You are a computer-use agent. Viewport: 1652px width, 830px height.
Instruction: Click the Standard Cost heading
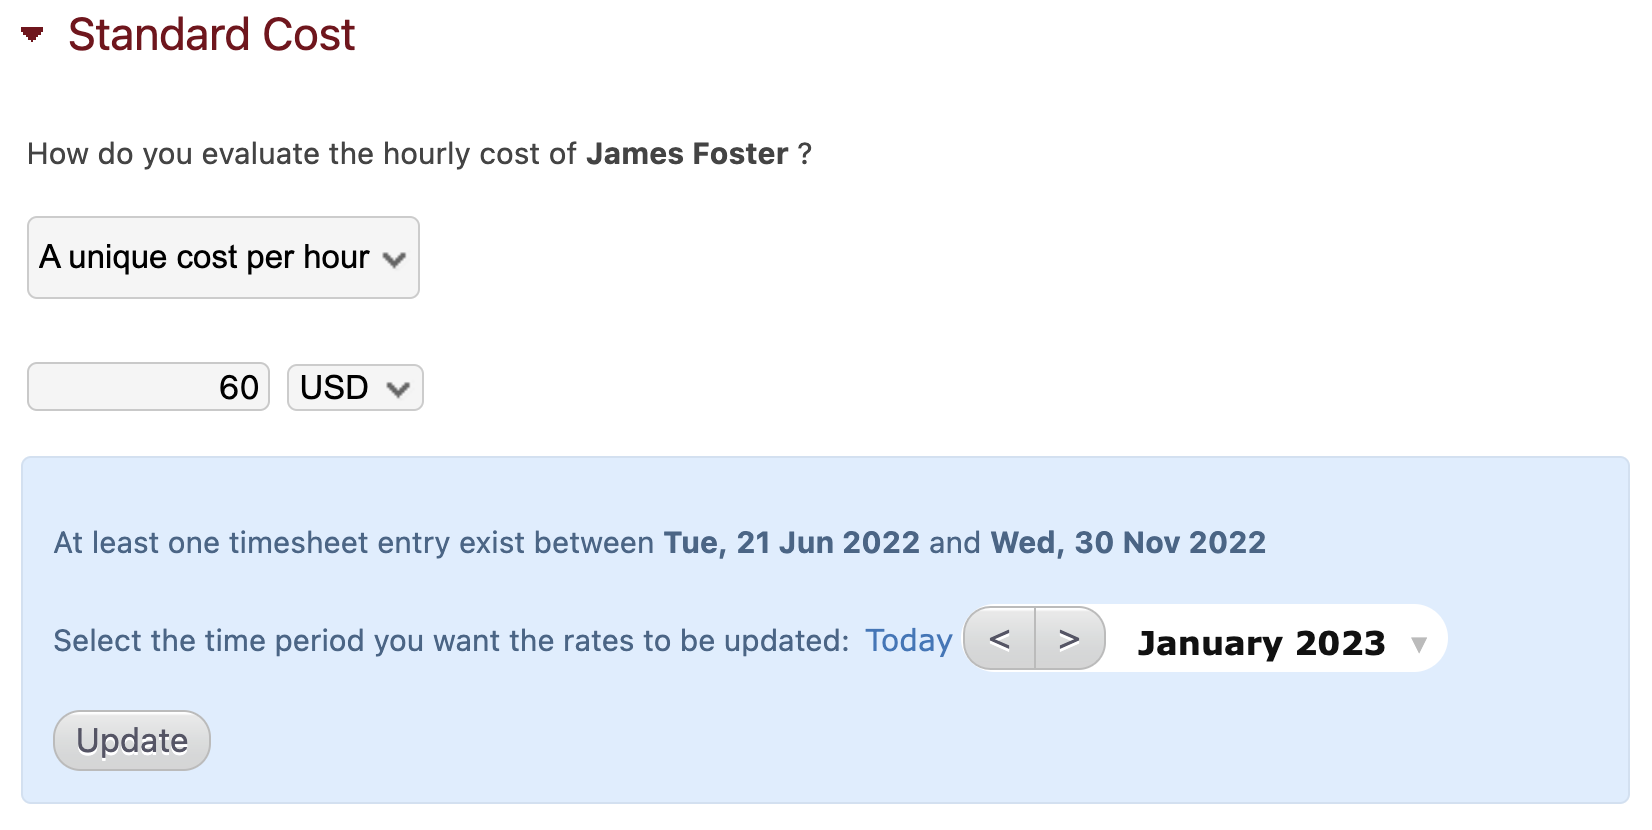point(211,35)
